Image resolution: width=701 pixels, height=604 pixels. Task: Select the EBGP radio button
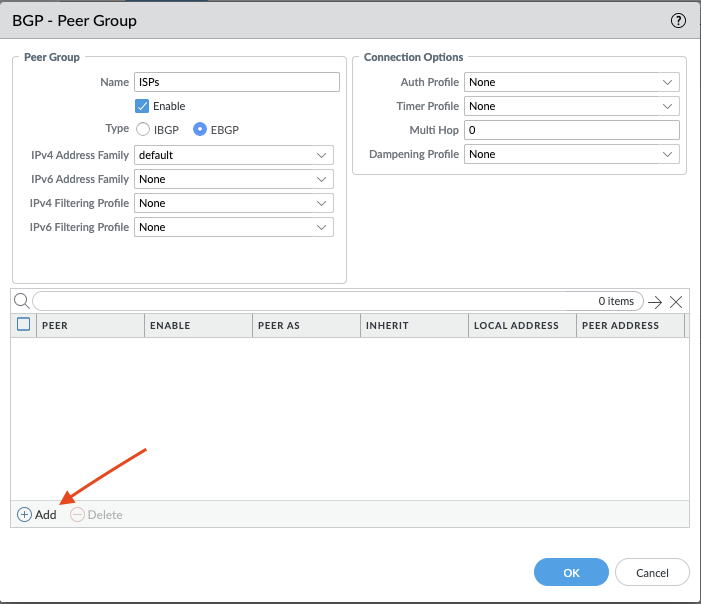(200, 129)
